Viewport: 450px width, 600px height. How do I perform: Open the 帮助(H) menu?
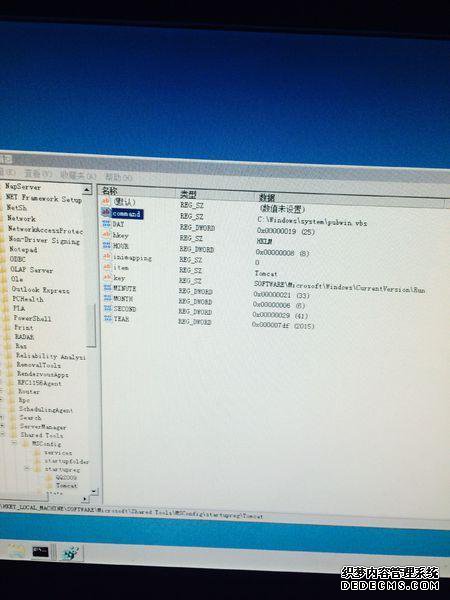pyautogui.click(x=119, y=177)
